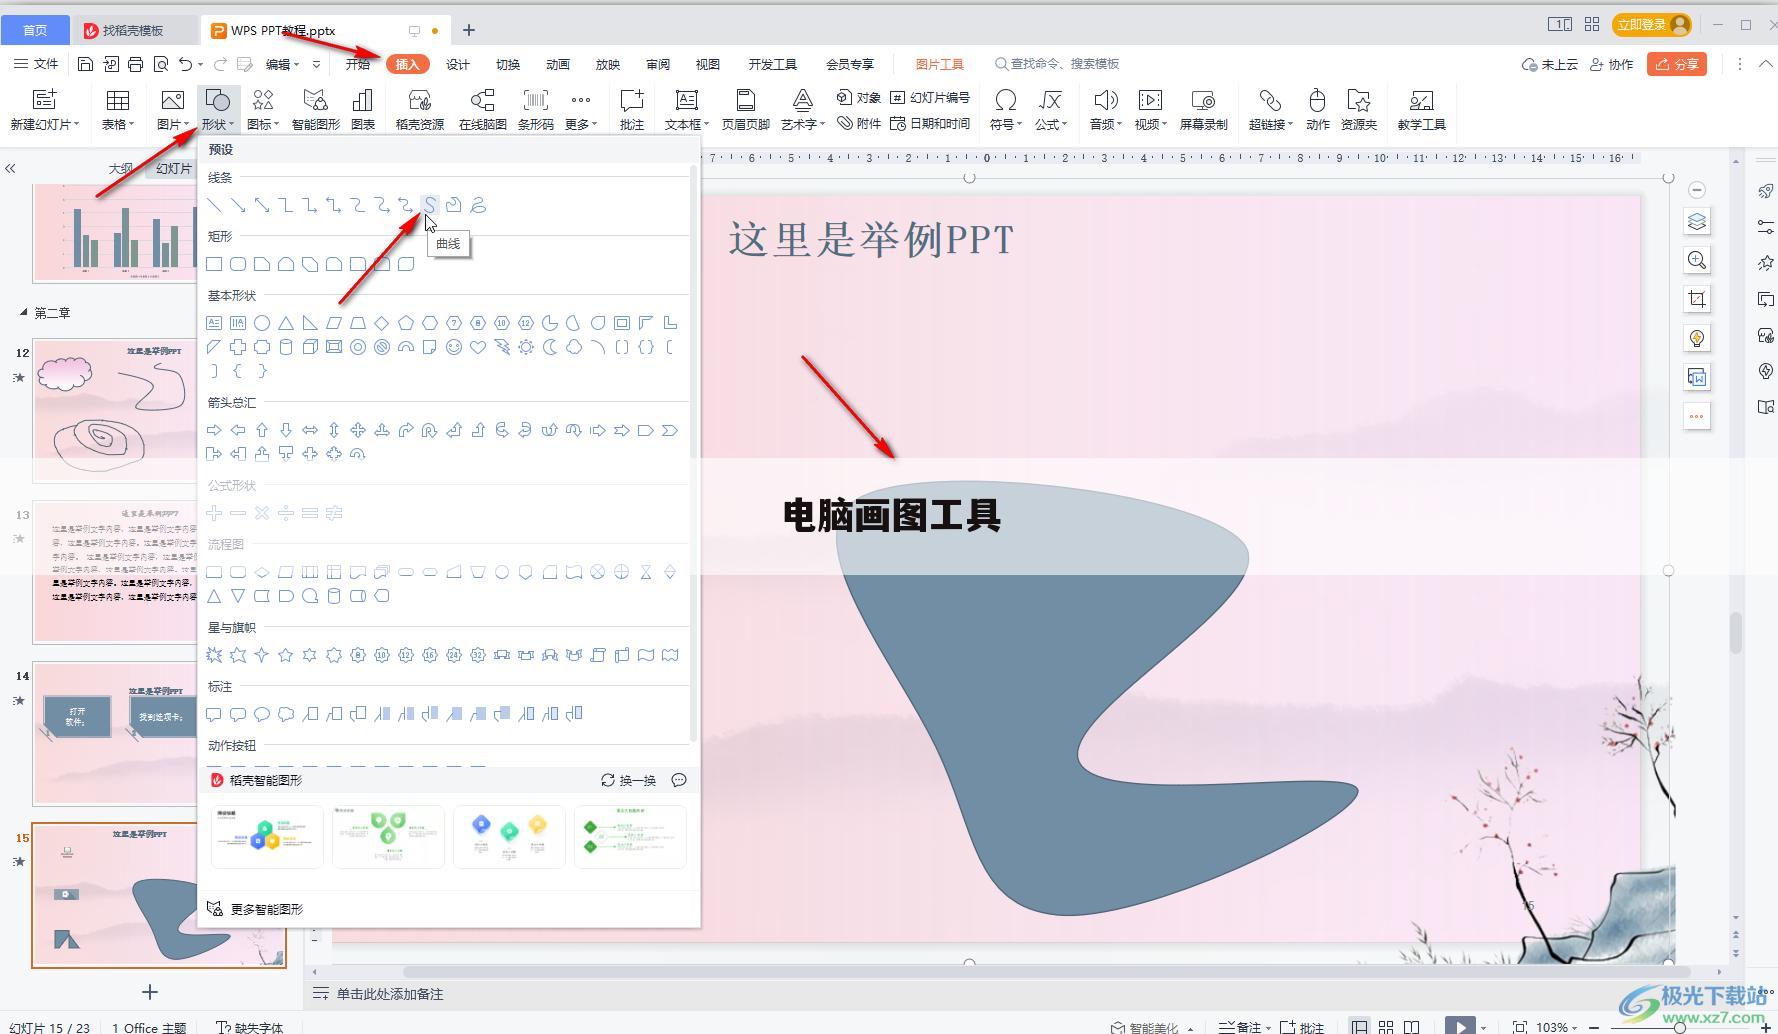Pick the heart basic shape
Screen dimensions: 1778x1034
coord(478,347)
